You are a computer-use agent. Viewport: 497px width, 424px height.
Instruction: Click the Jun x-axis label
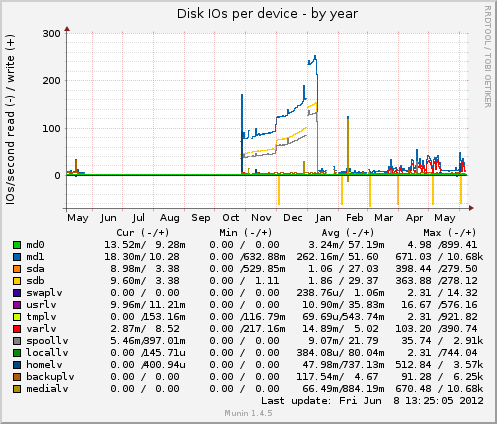(x=109, y=218)
